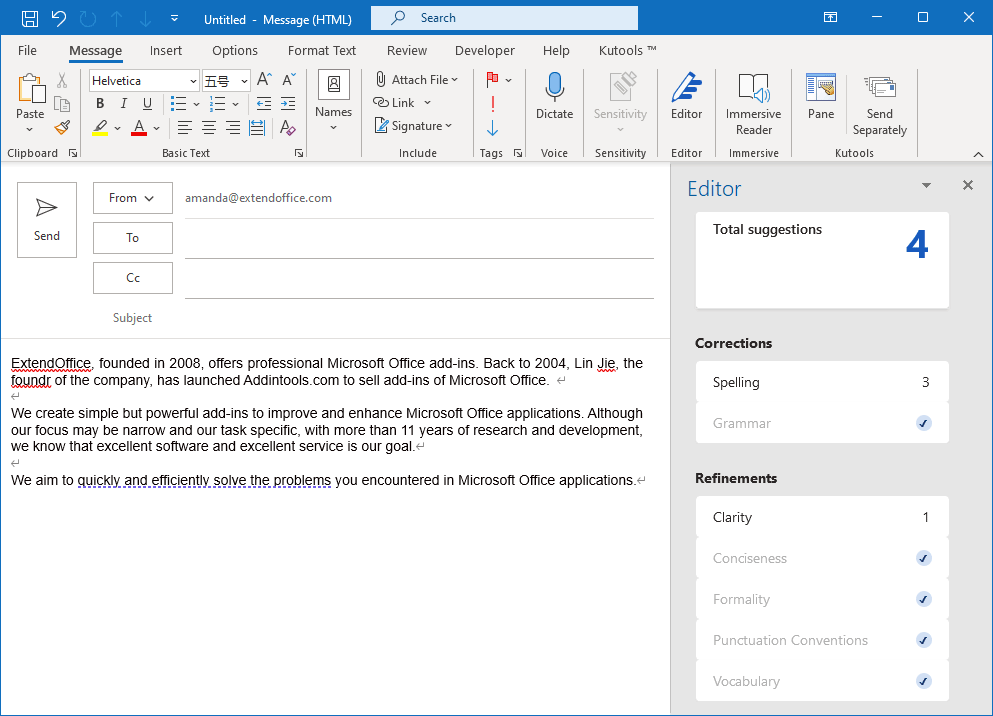Open the Editor pane options arrow
This screenshot has height=716, width=993.
927,185
